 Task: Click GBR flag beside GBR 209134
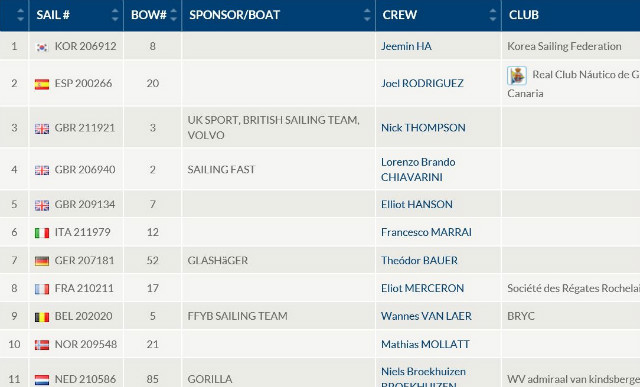pyautogui.click(x=42, y=205)
